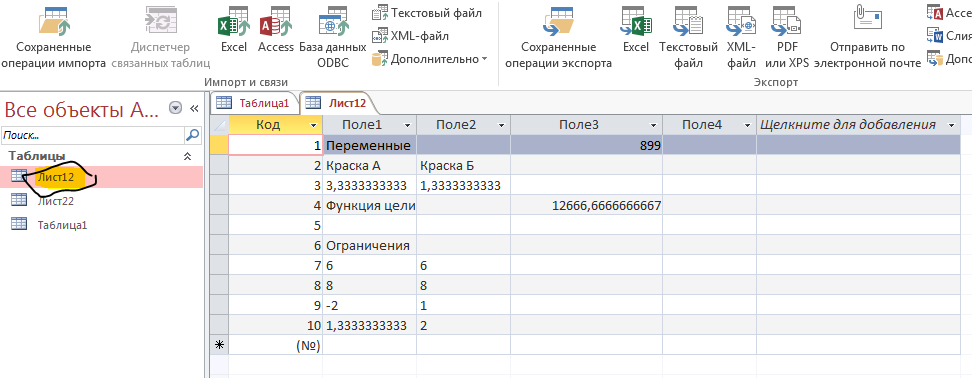Screen dimensions: 972x378
Task: Select row 1 via its row selector
Action: [219, 145]
